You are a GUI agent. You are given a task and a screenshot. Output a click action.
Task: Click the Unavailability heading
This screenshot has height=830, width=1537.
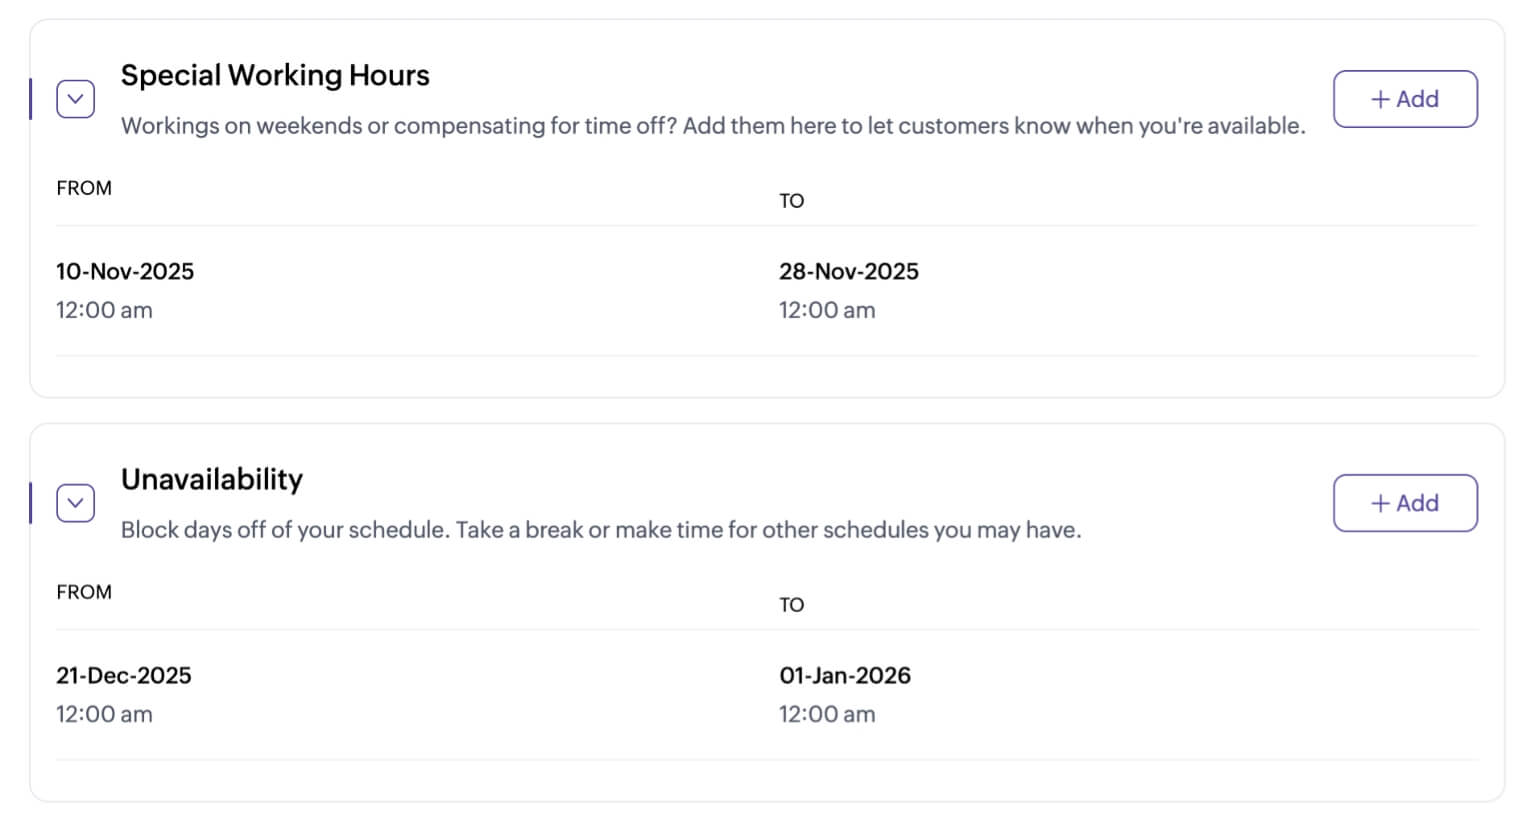[x=212, y=480]
